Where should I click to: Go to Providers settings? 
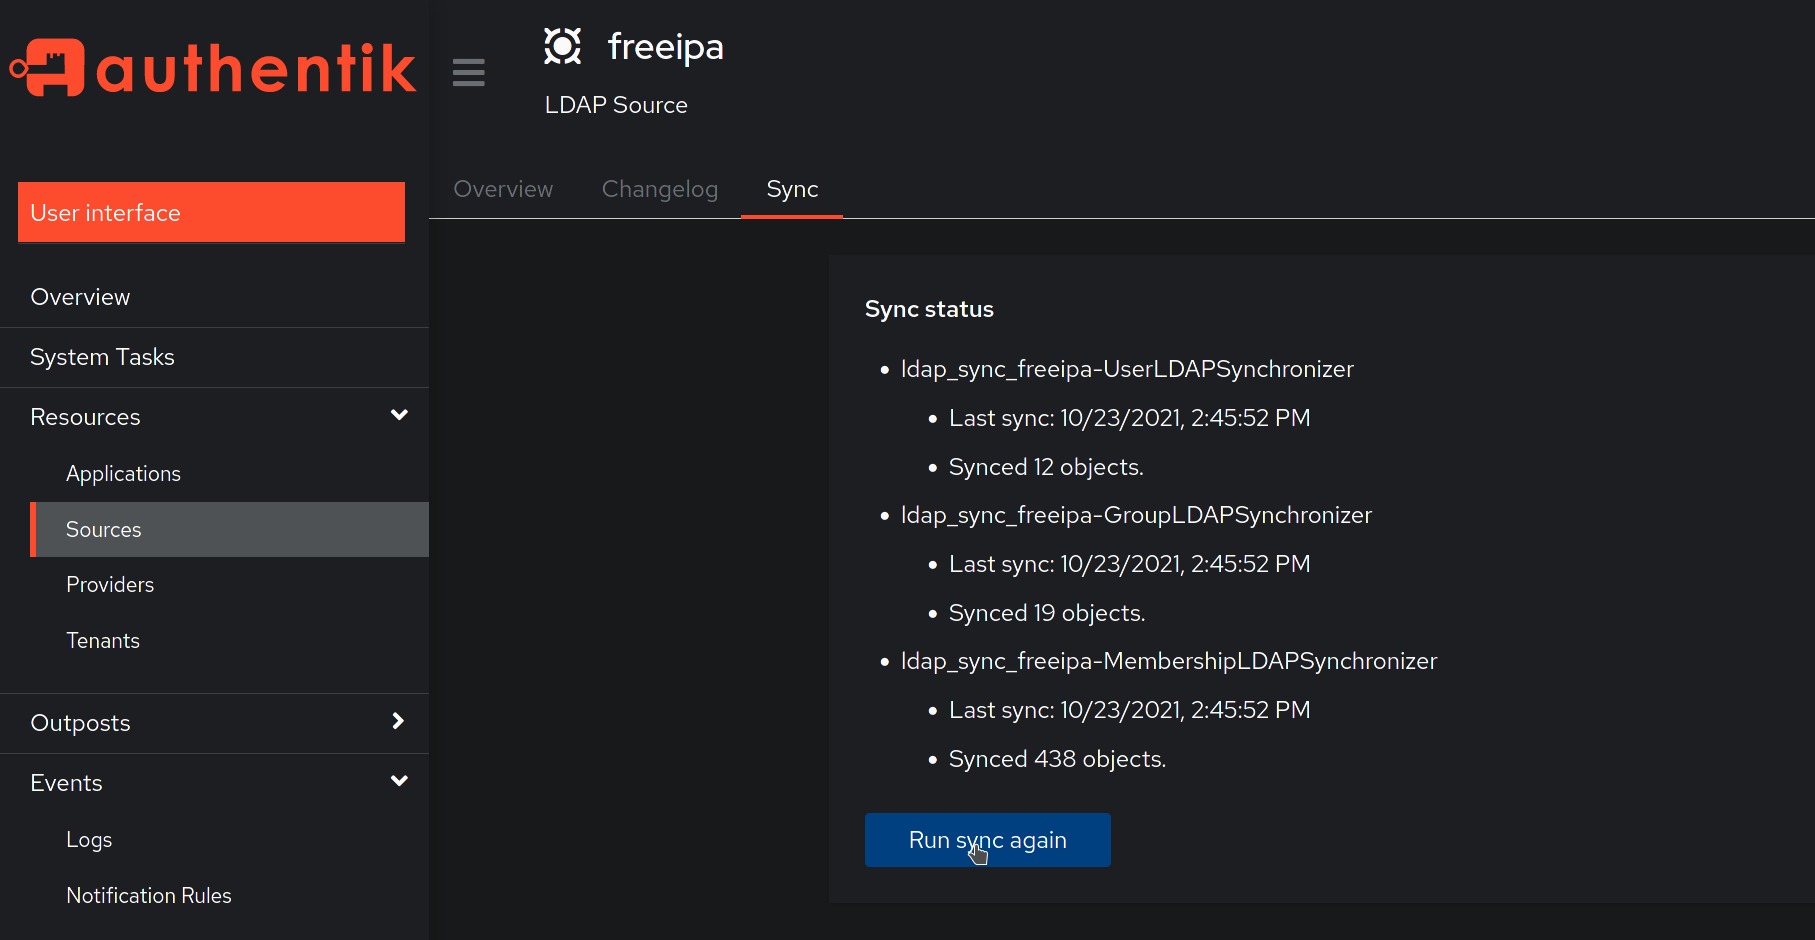(110, 584)
